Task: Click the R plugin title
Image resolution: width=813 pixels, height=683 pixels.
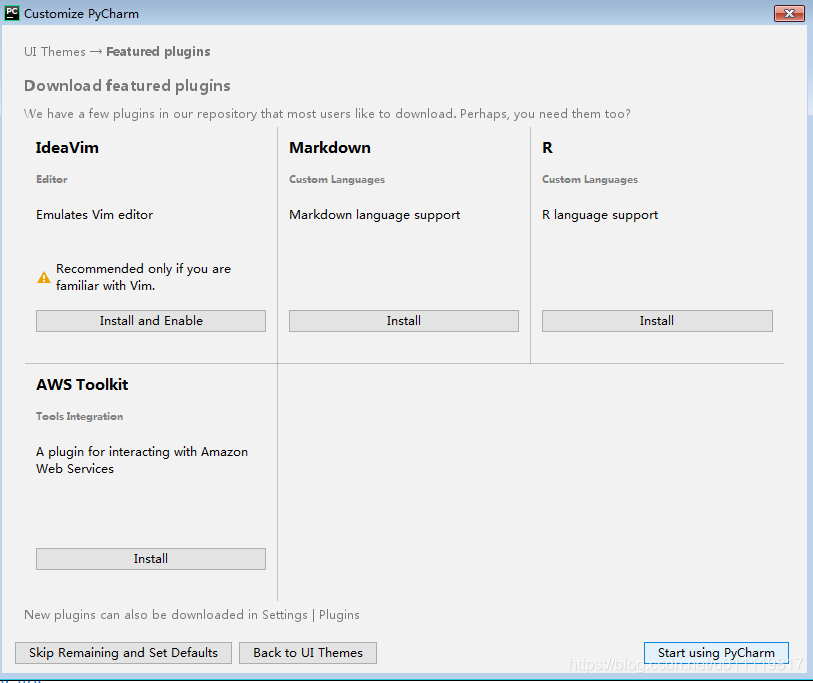Action: tap(548, 148)
